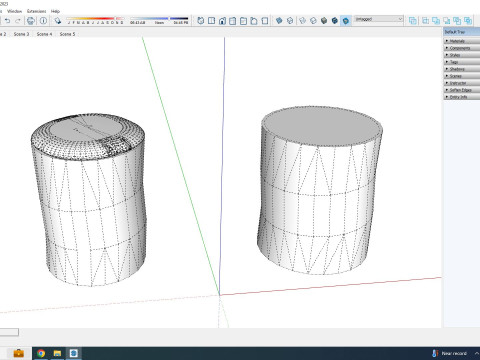Switch to Bottom standard view
The width and height of the screenshot is (480, 360).
tap(265, 21)
